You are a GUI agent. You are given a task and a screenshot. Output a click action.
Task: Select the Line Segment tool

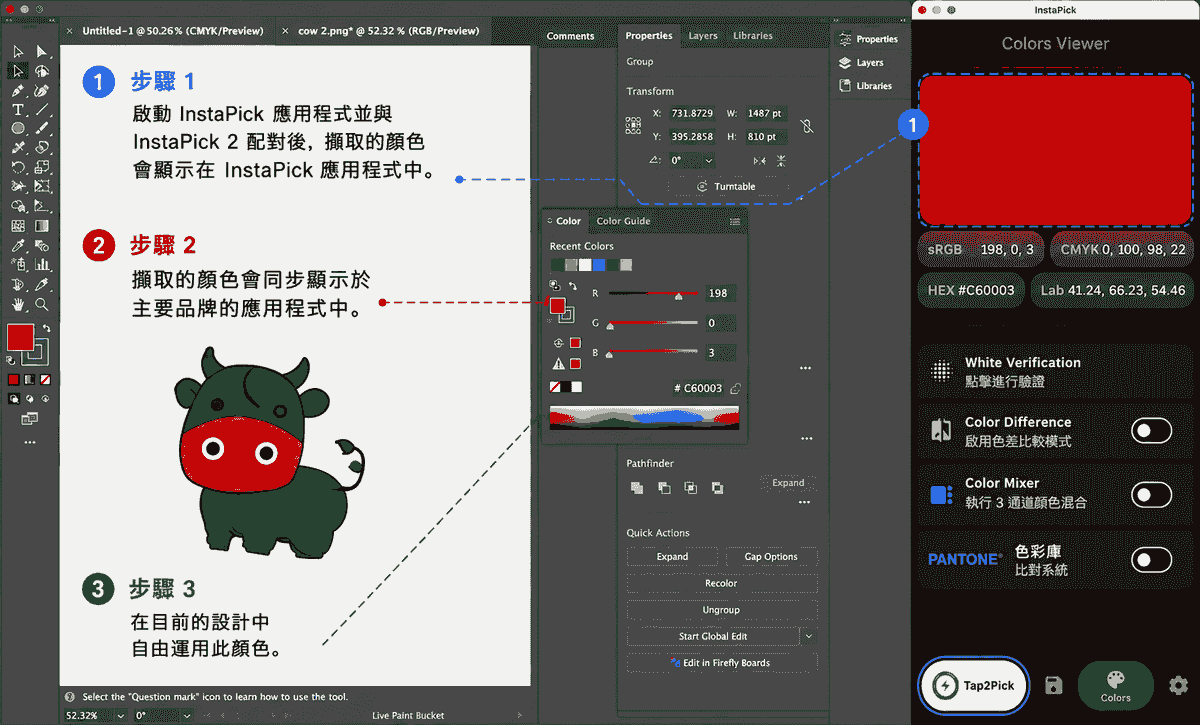pyautogui.click(x=42, y=109)
